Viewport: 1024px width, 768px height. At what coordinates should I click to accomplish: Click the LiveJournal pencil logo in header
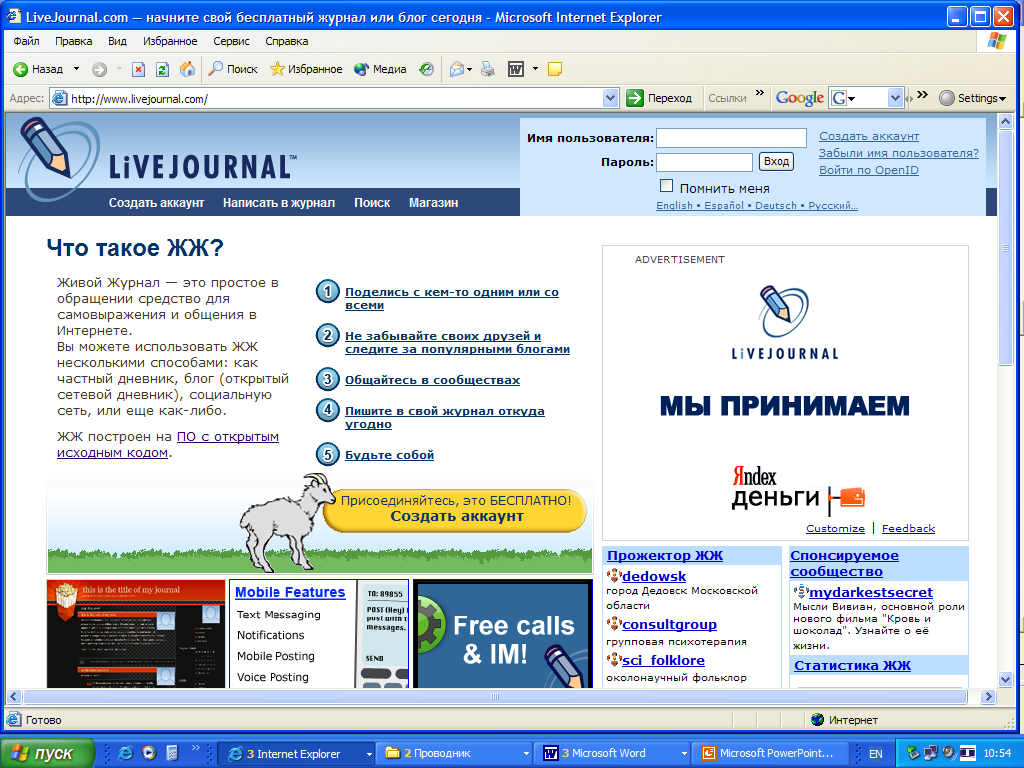tap(59, 157)
